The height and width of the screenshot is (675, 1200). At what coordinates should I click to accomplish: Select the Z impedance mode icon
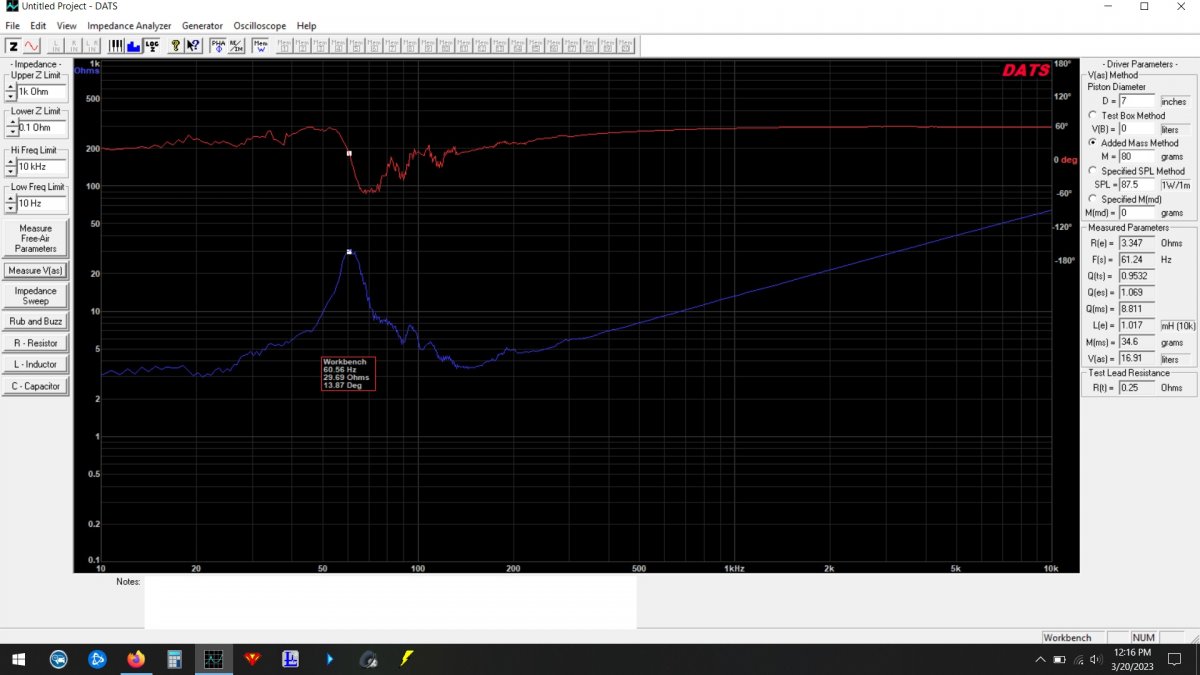click(x=14, y=45)
